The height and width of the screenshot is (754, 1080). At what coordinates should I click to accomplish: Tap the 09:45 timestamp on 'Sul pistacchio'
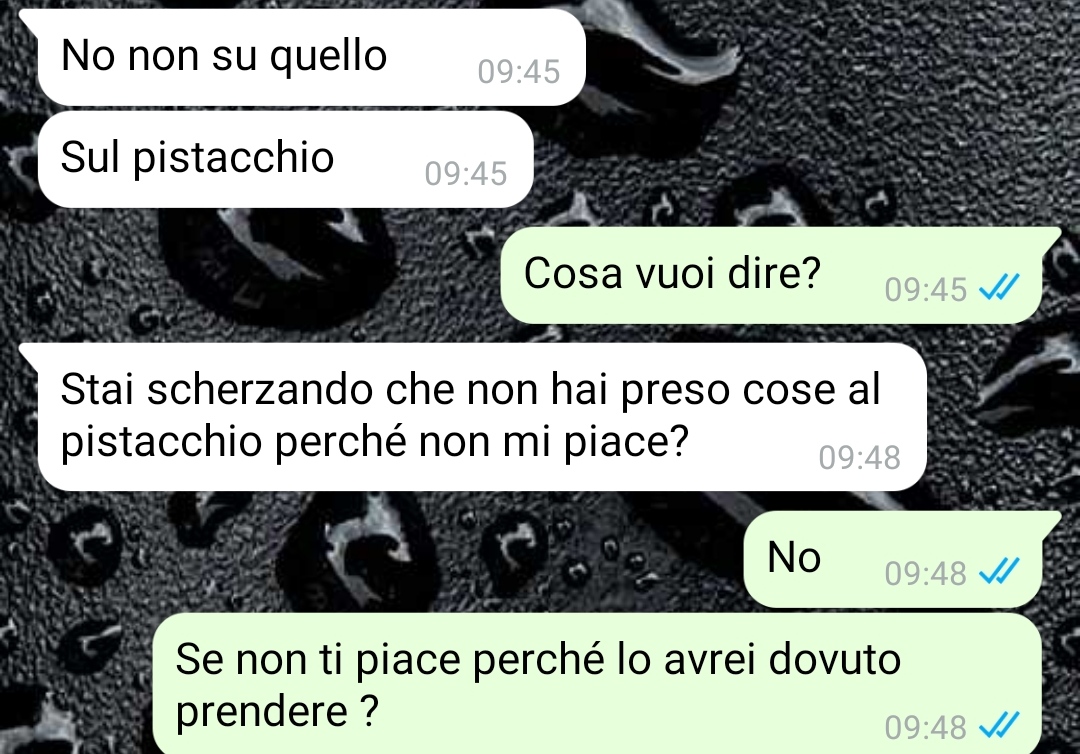click(x=466, y=174)
